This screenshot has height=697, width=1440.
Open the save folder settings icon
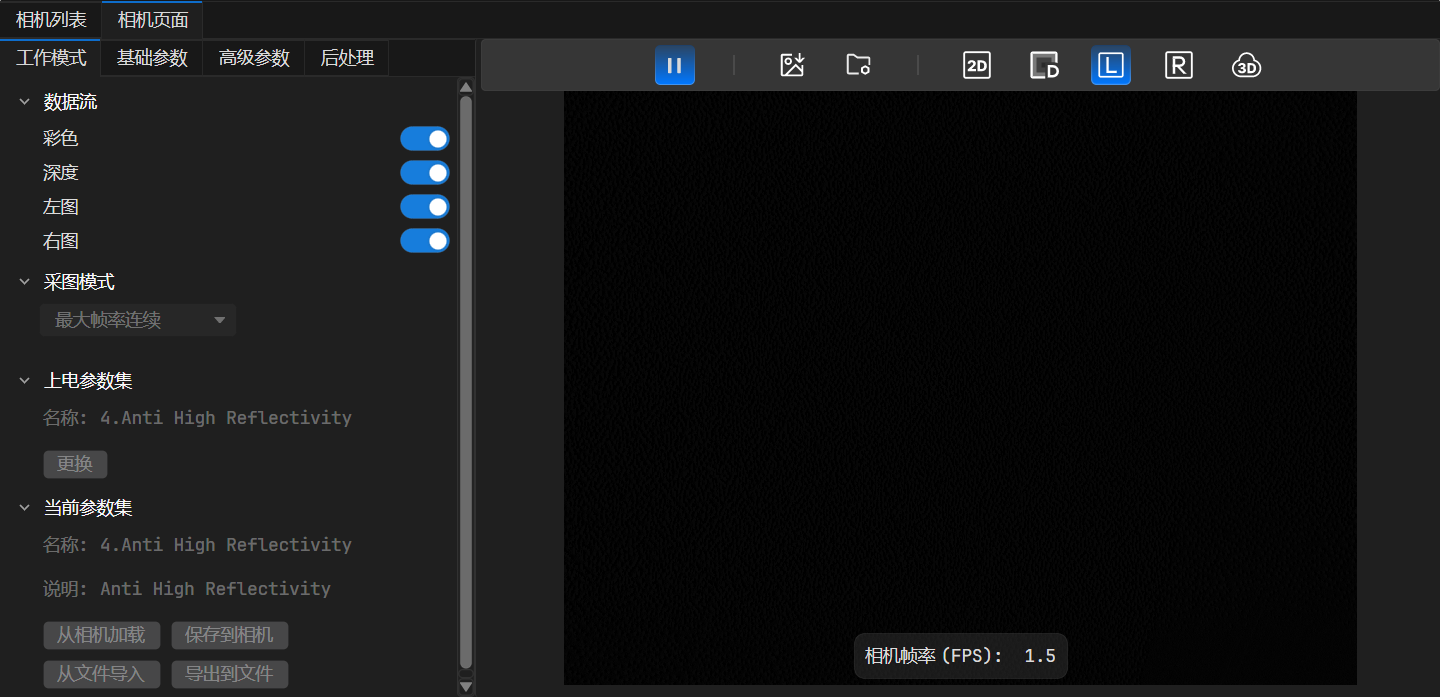tap(858, 66)
